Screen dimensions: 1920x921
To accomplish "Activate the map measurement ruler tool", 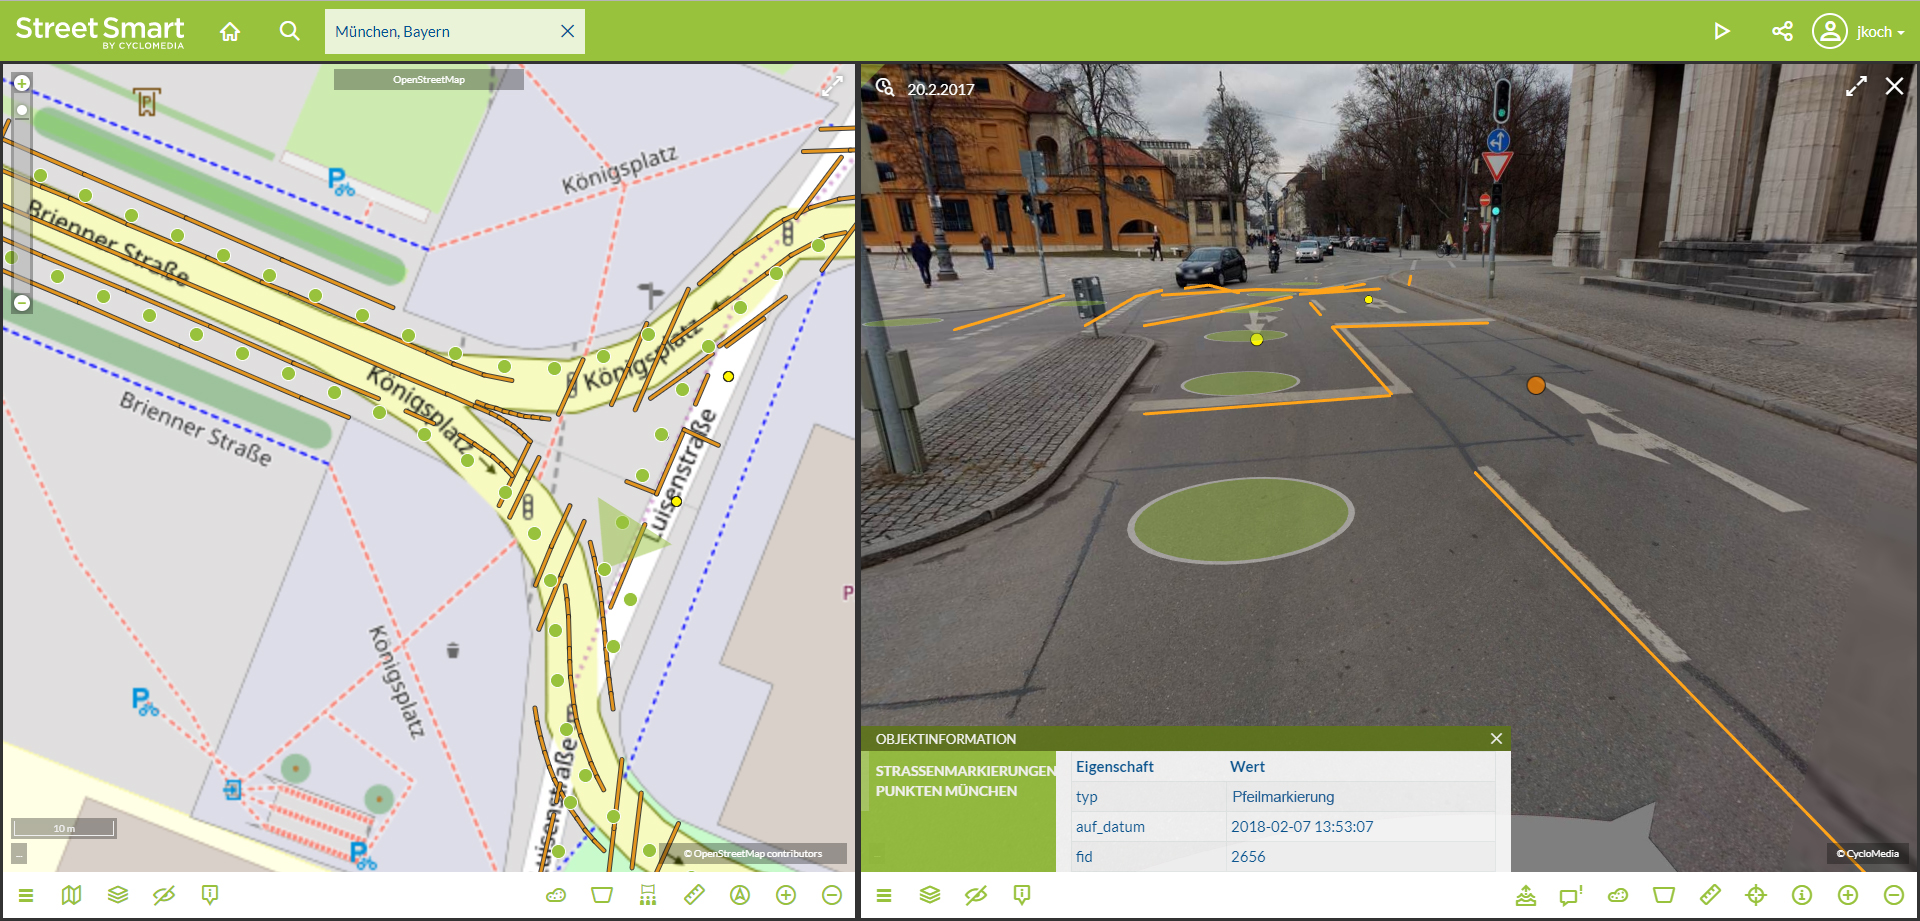I will tap(694, 895).
